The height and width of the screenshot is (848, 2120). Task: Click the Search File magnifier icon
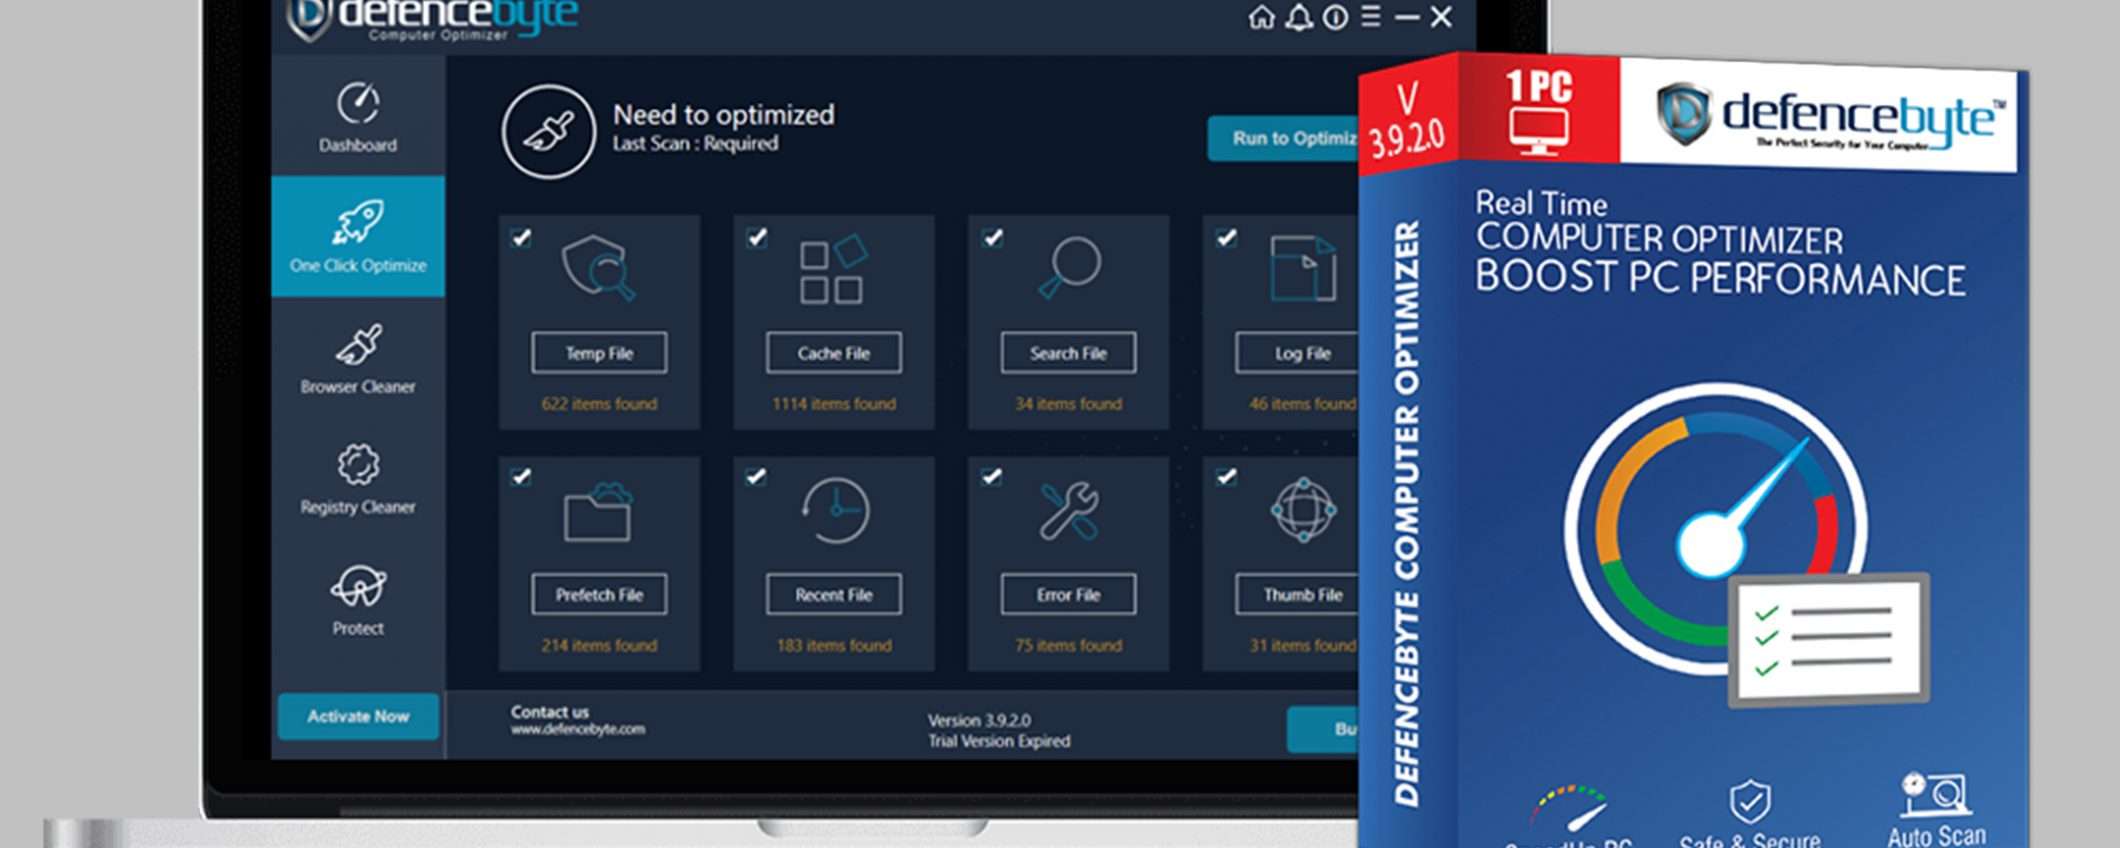click(x=1069, y=267)
